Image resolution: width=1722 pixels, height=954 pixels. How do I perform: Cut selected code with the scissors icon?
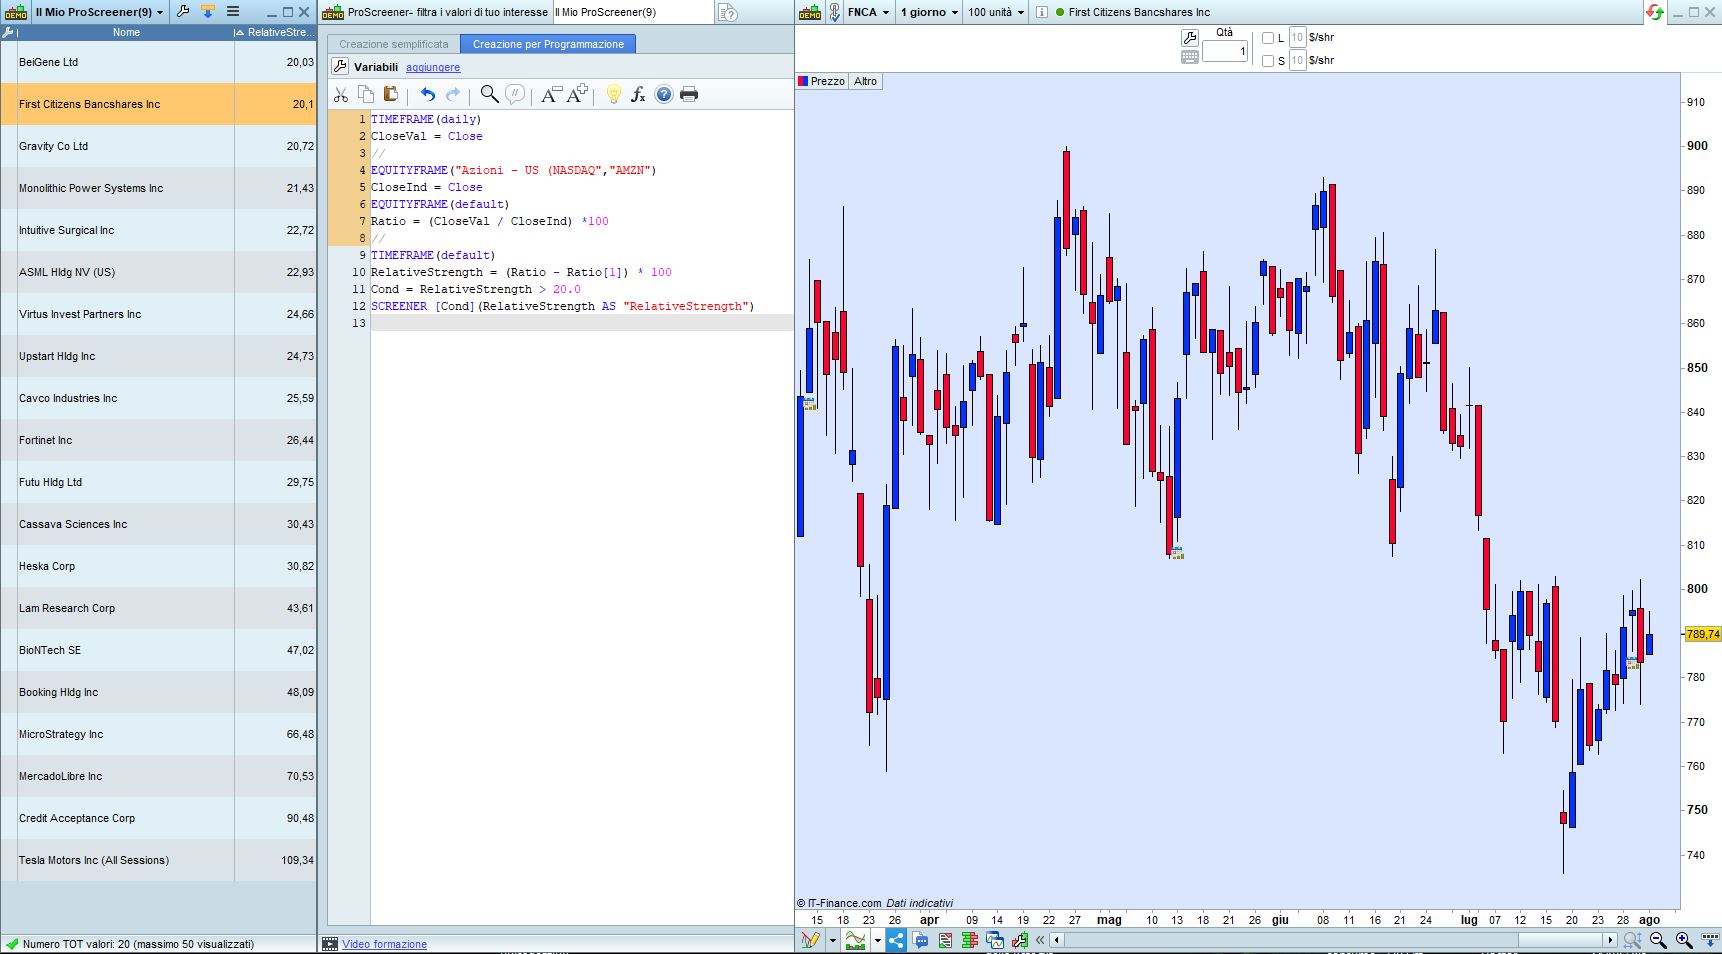[x=341, y=94]
